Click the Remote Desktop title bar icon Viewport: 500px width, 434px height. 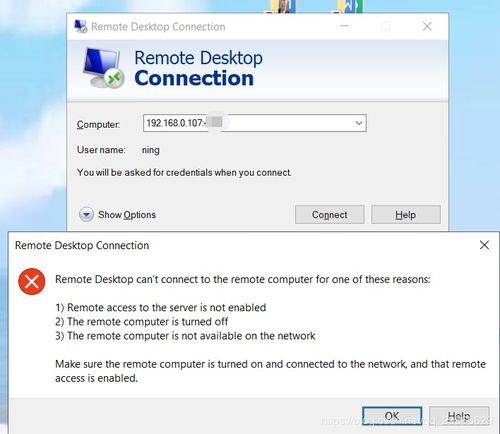click(81, 26)
